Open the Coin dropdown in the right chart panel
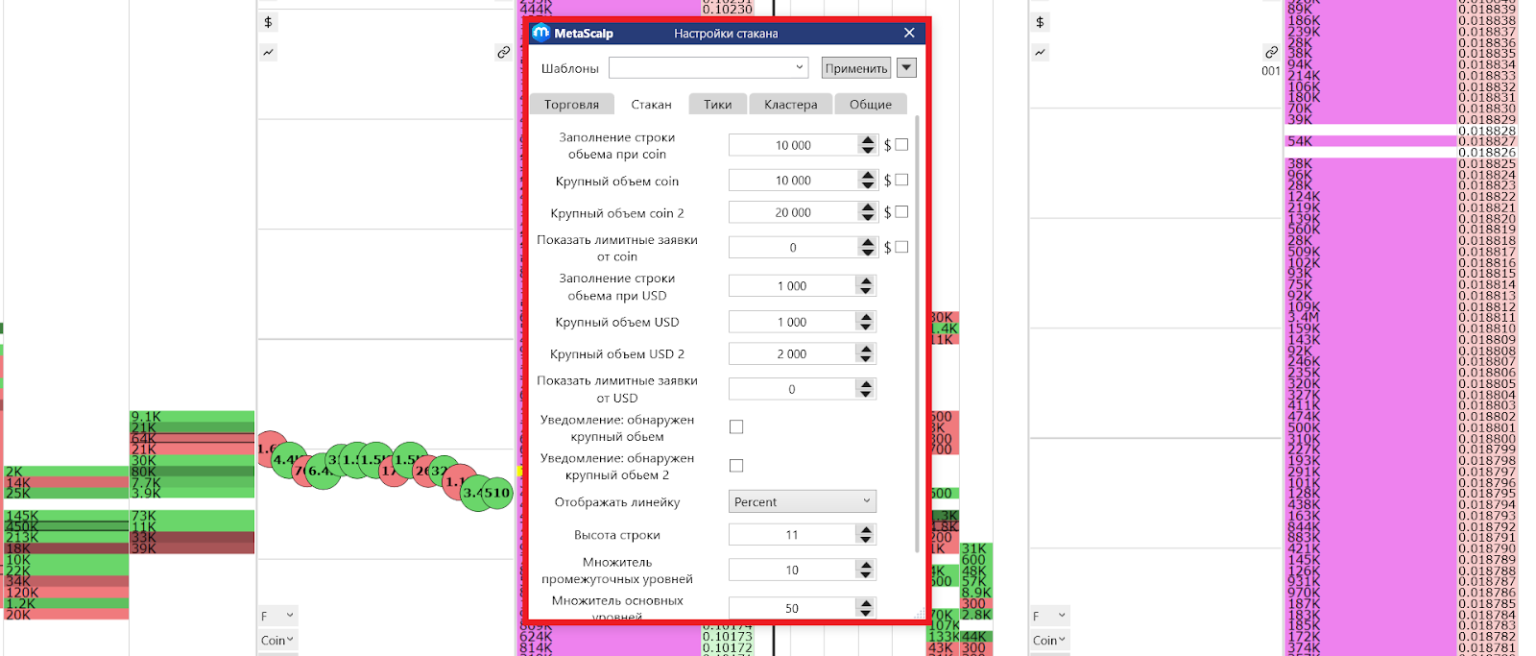Viewport: 1536px width, 656px height. click(1050, 640)
